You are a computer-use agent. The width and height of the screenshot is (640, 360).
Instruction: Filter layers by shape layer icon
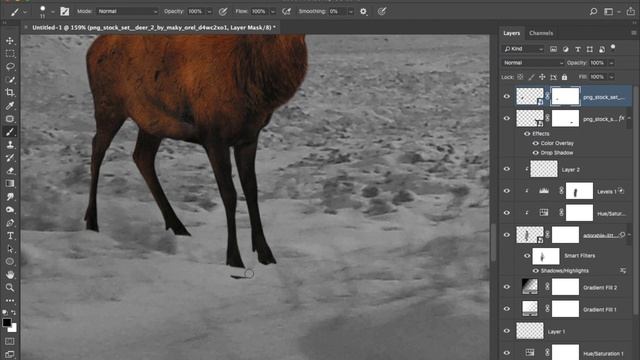pyautogui.click(x=590, y=49)
